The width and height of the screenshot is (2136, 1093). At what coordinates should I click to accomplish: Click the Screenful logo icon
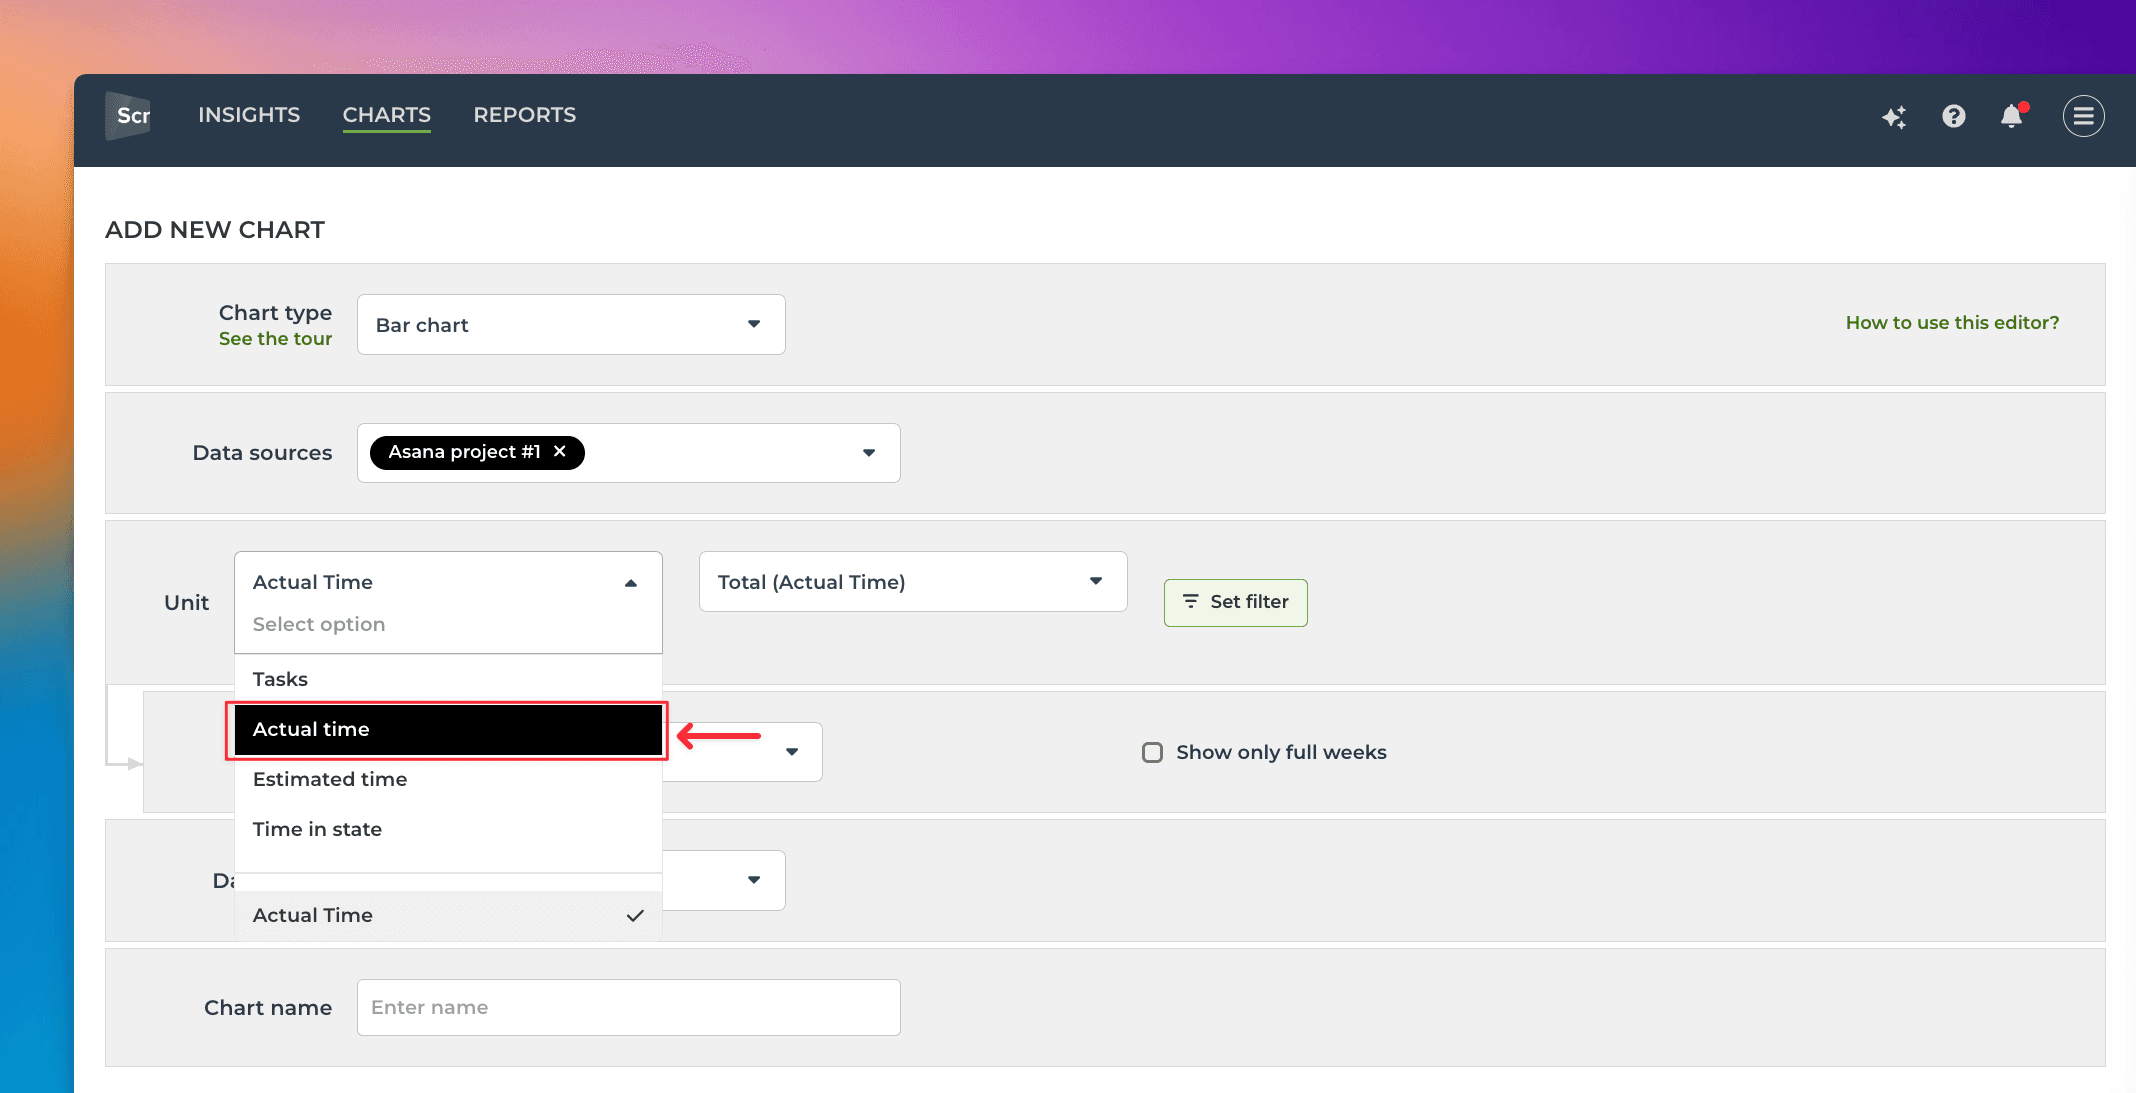pyautogui.click(x=129, y=116)
